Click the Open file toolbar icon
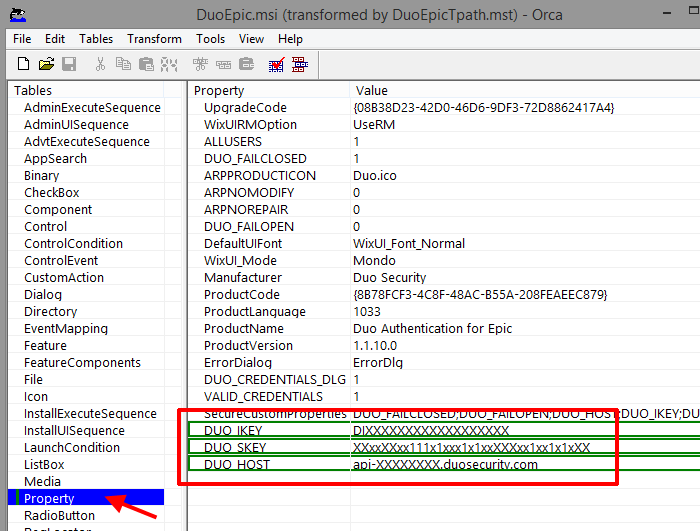The height and width of the screenshot is (531, 700). (x=46, y=64)
